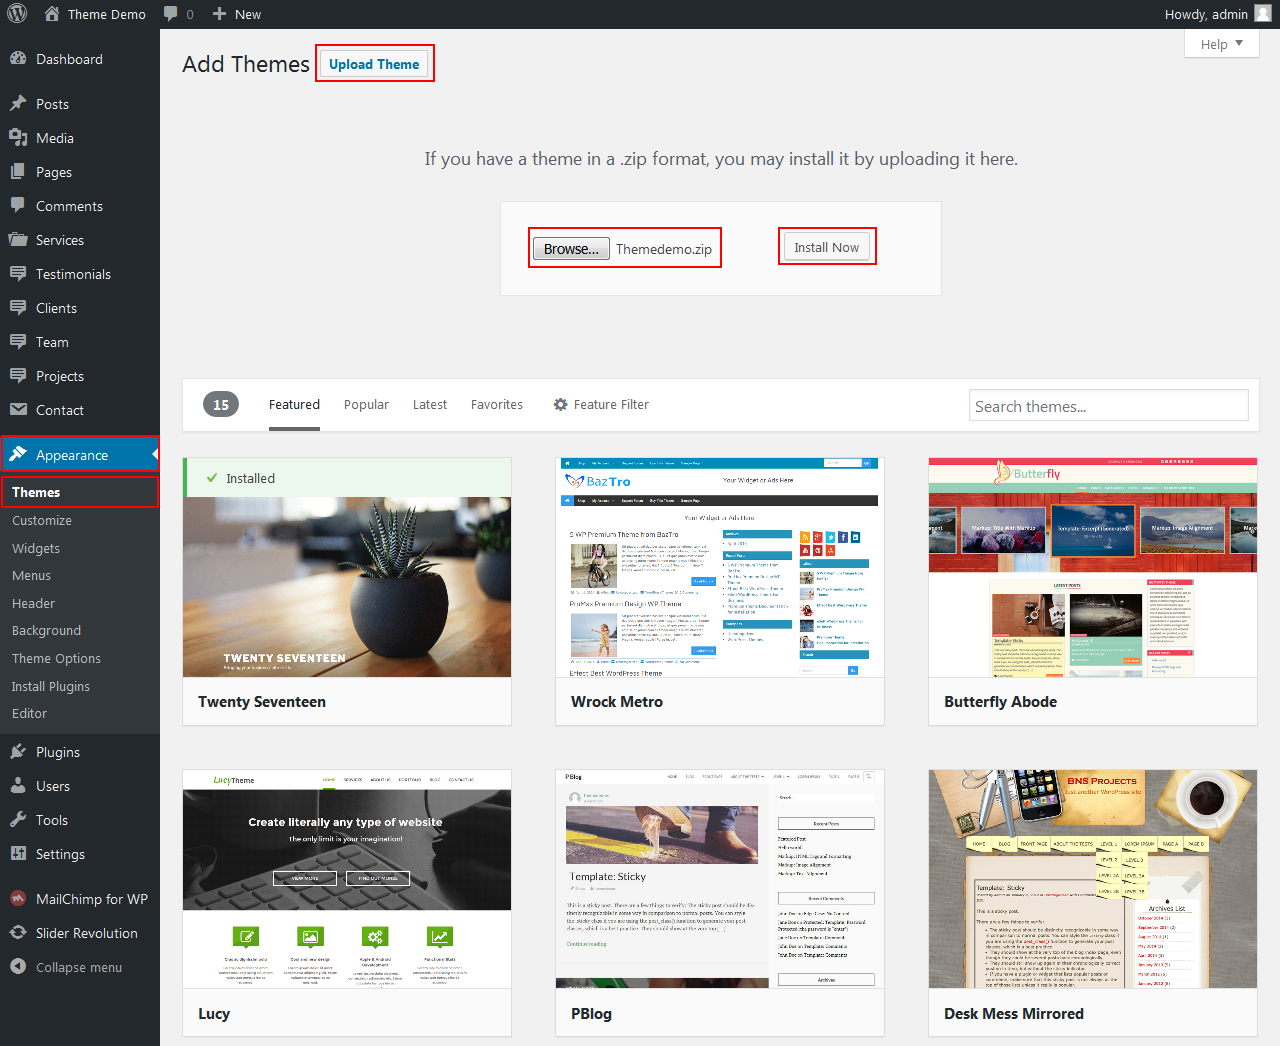Open Media via its sidebar icon
Viewport: 1280px width, 1046px height.
click(x=18, y=138)
